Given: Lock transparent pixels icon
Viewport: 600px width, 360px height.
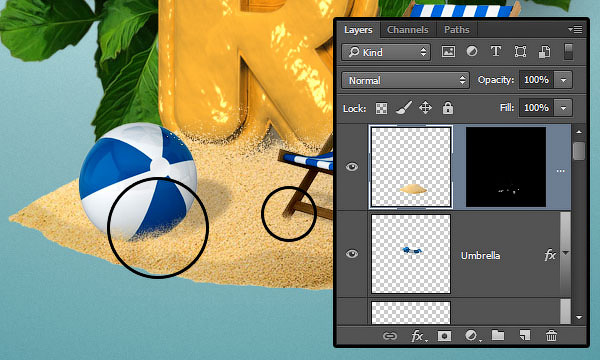Looking at the screenshot, I should (381, 109).
